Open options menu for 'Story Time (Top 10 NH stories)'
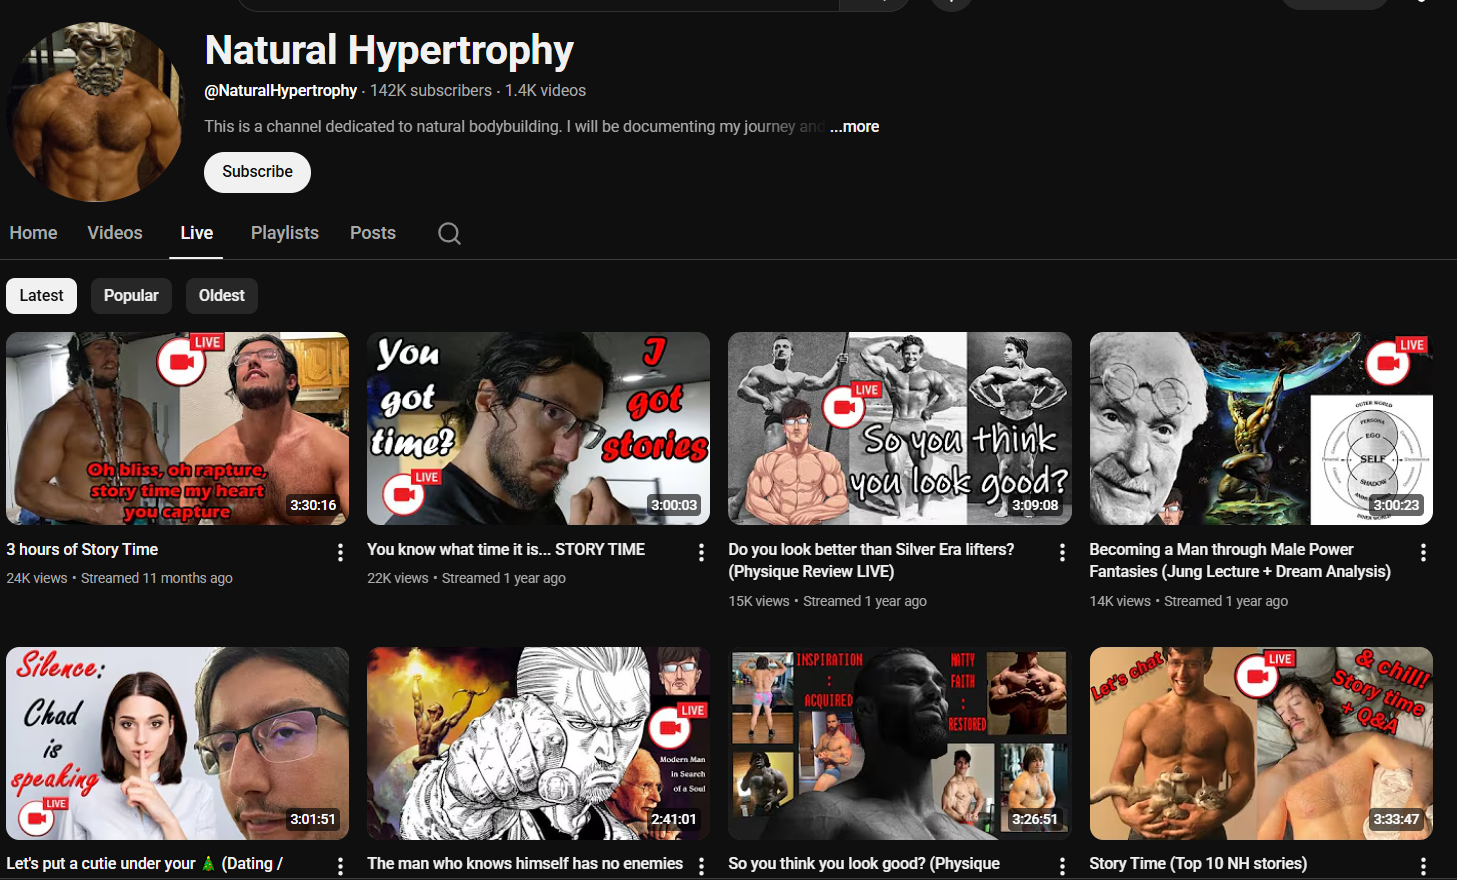Screen dimensions: 1457x880 point(1423,866)
